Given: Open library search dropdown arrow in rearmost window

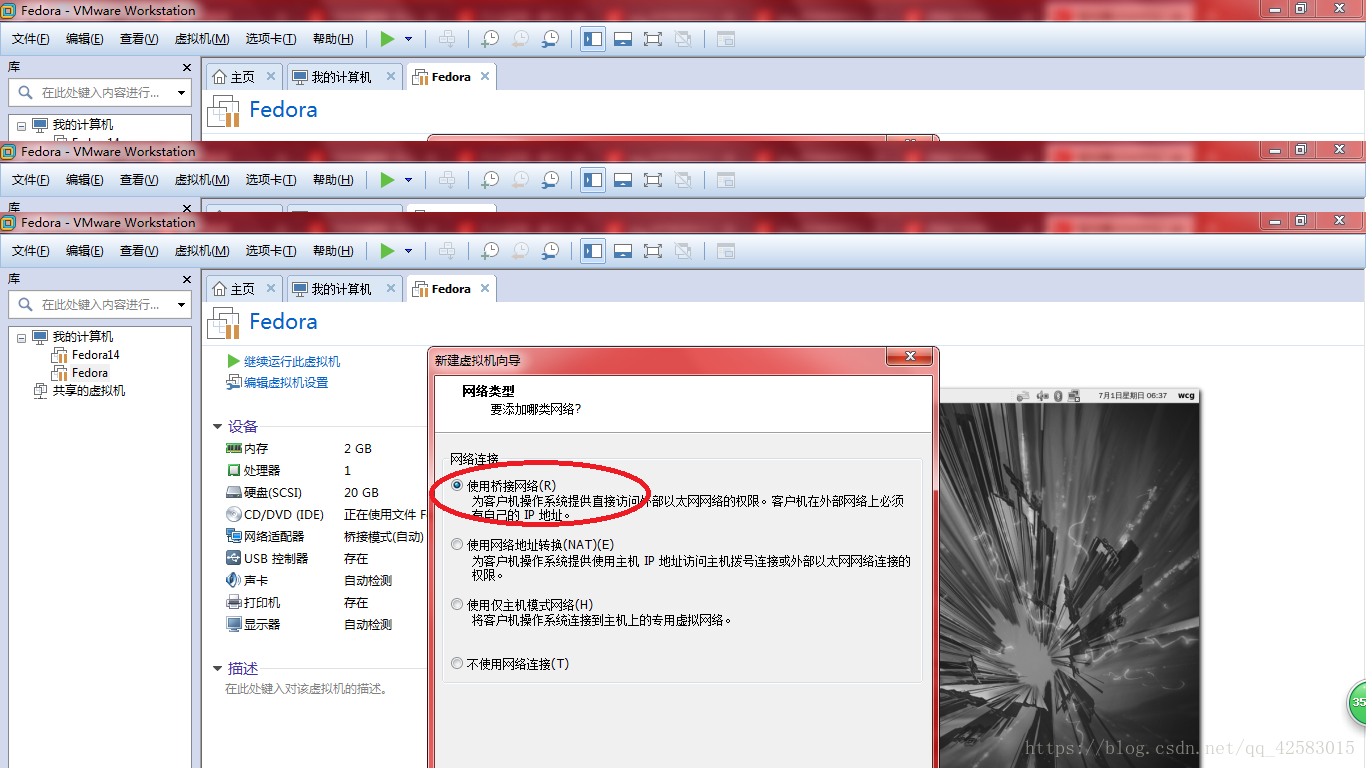Looking at the screenshot, I should pos(181,93).
